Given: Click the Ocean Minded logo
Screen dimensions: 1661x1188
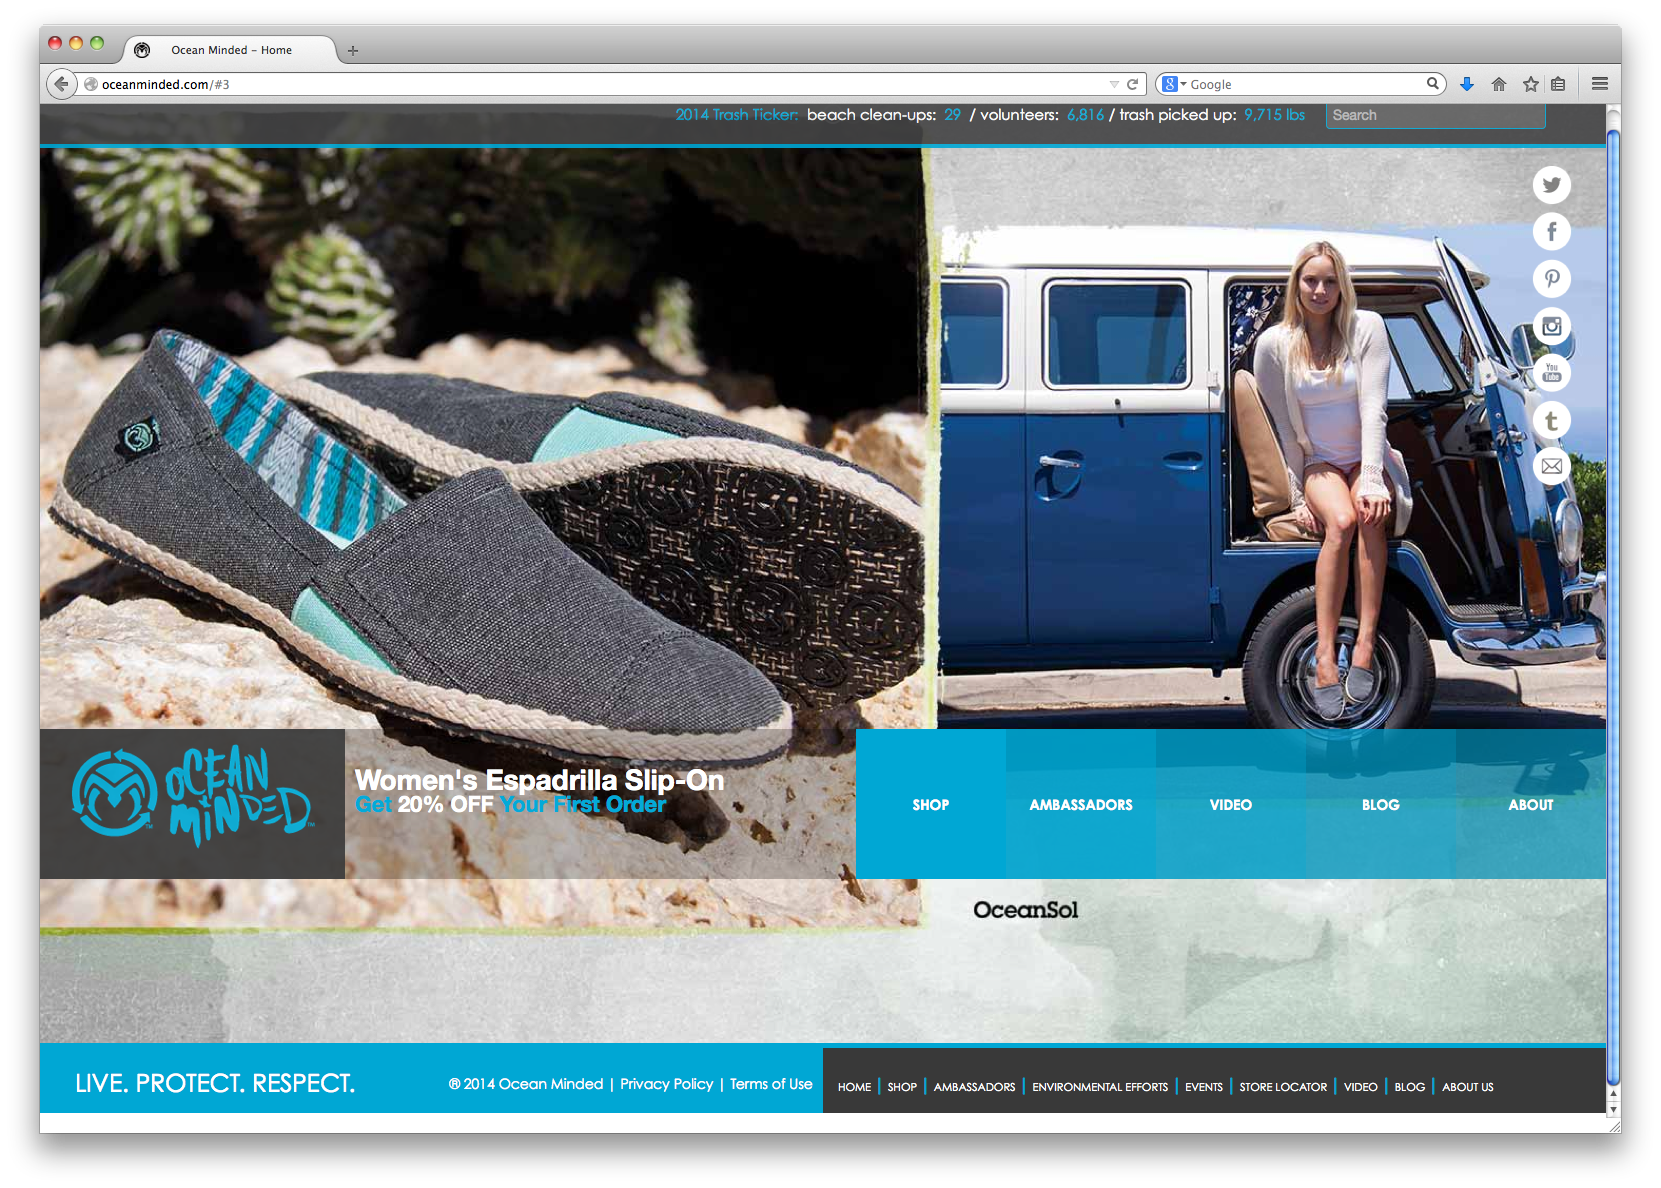Looking at the screenshot, I should pyautogui.click(x=193, y=796).
